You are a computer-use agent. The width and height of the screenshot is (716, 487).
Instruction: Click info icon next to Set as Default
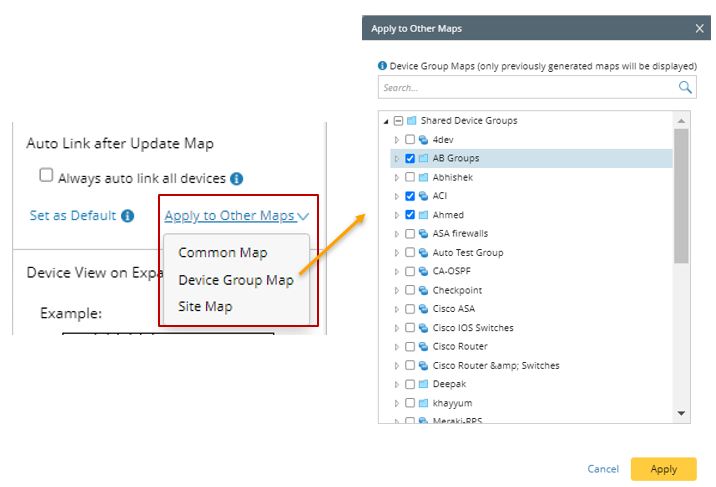tap(127, 216)
